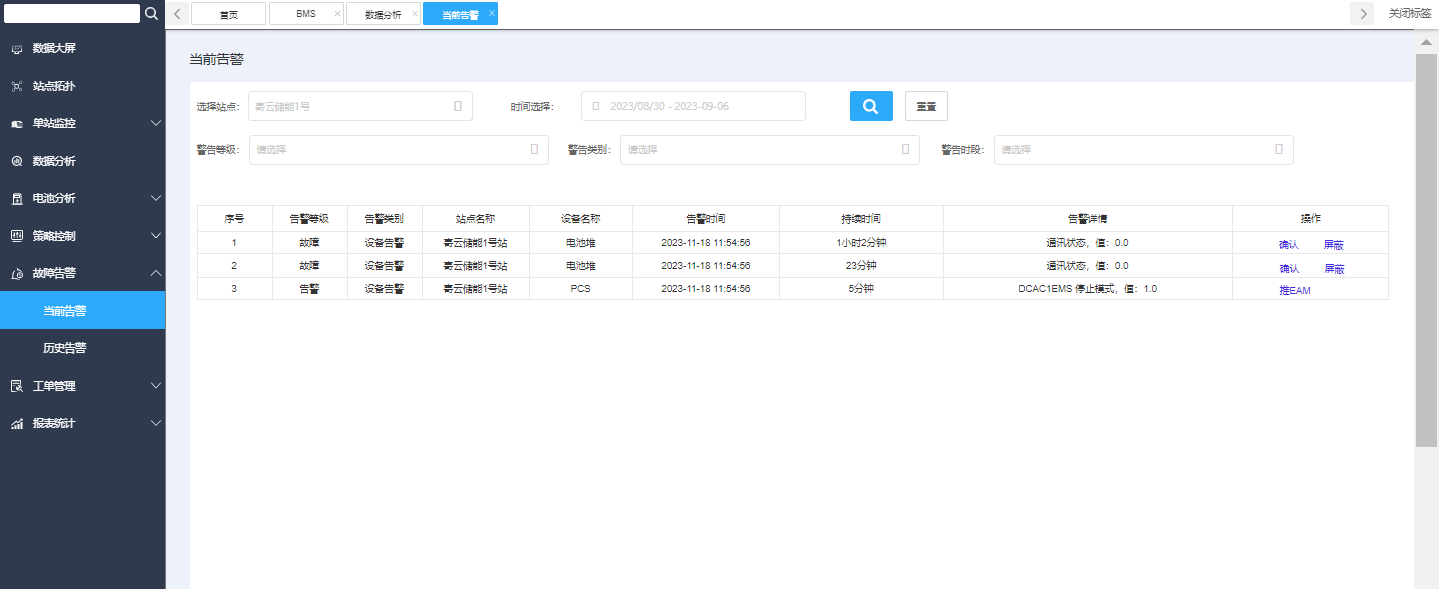Click 确认 for alarm row 1
The width and height of the screenshot is (1441, 589).
pyautogui.click(x=1289, y=244)
